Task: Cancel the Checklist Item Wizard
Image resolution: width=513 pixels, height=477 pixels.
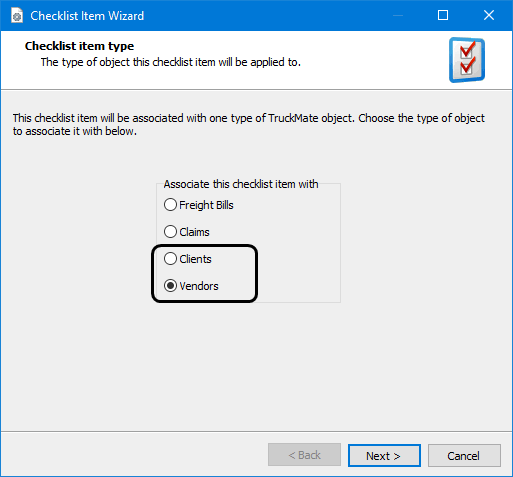Action: click(x=464, y=455)
